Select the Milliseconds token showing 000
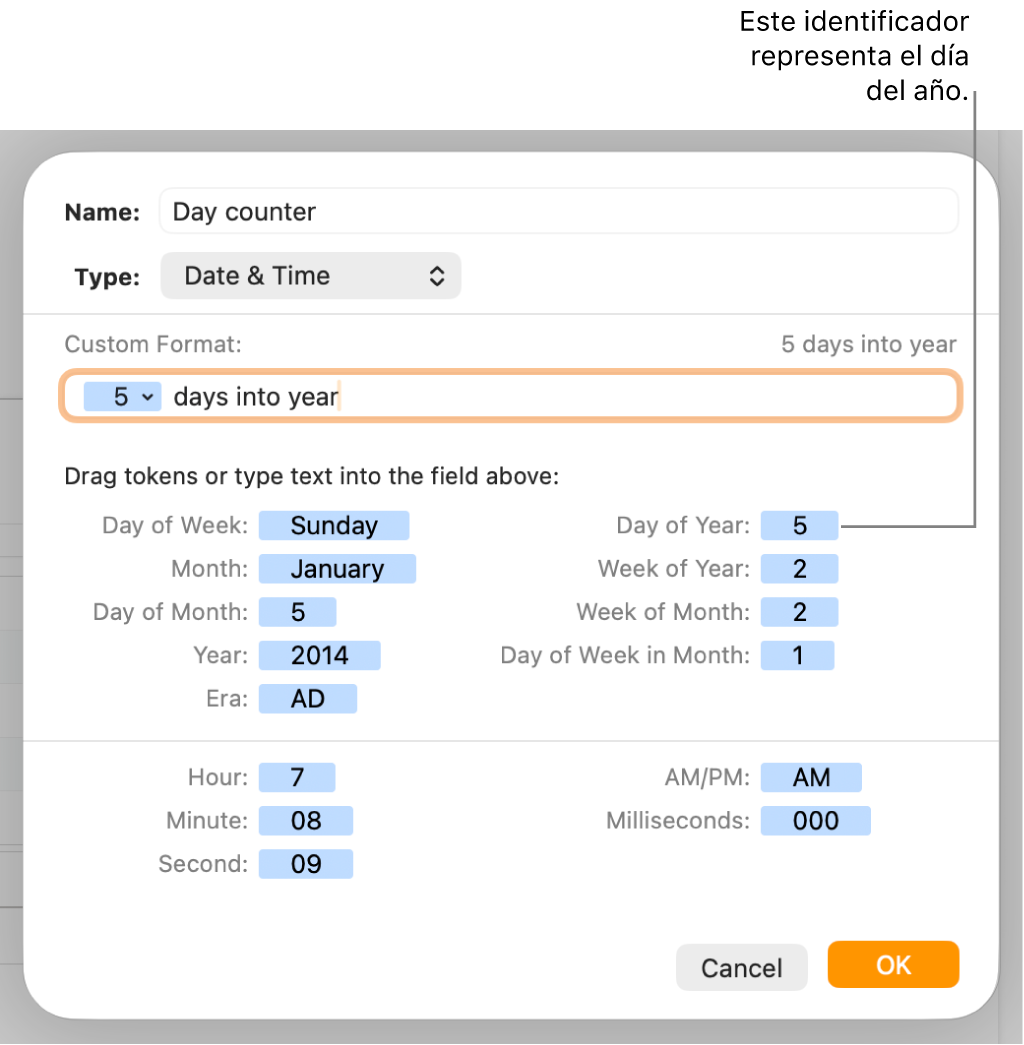The width and height of the screenshot is (1024, 1045). 815,820
